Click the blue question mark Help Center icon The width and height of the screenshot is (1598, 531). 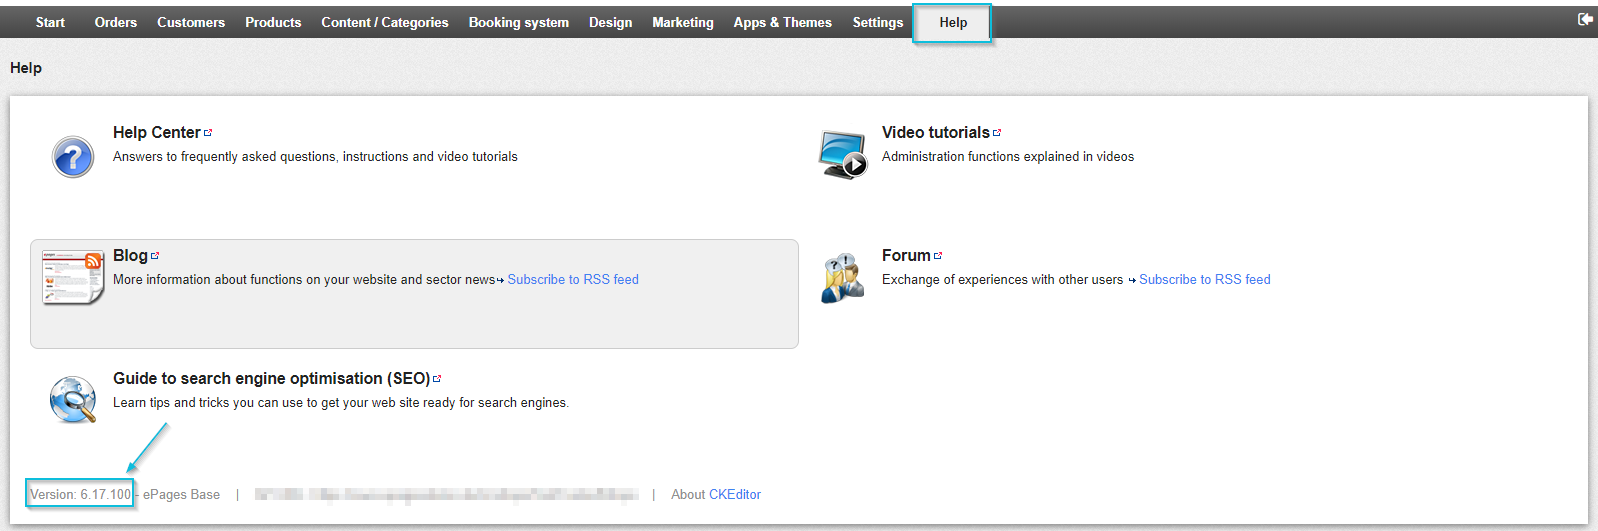pyautogui.click(x=73, y=157)
